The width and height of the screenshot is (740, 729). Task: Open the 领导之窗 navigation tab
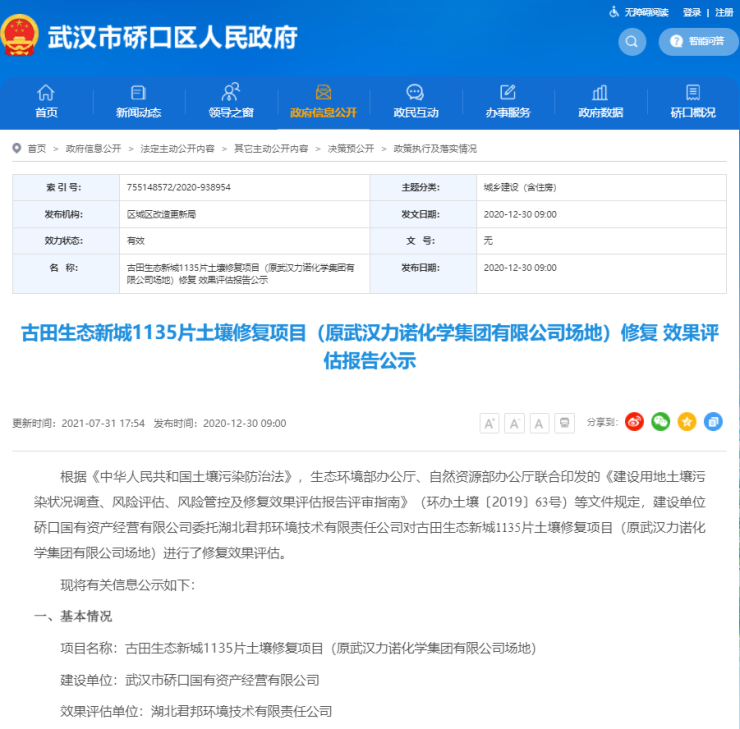click(231, 101)
